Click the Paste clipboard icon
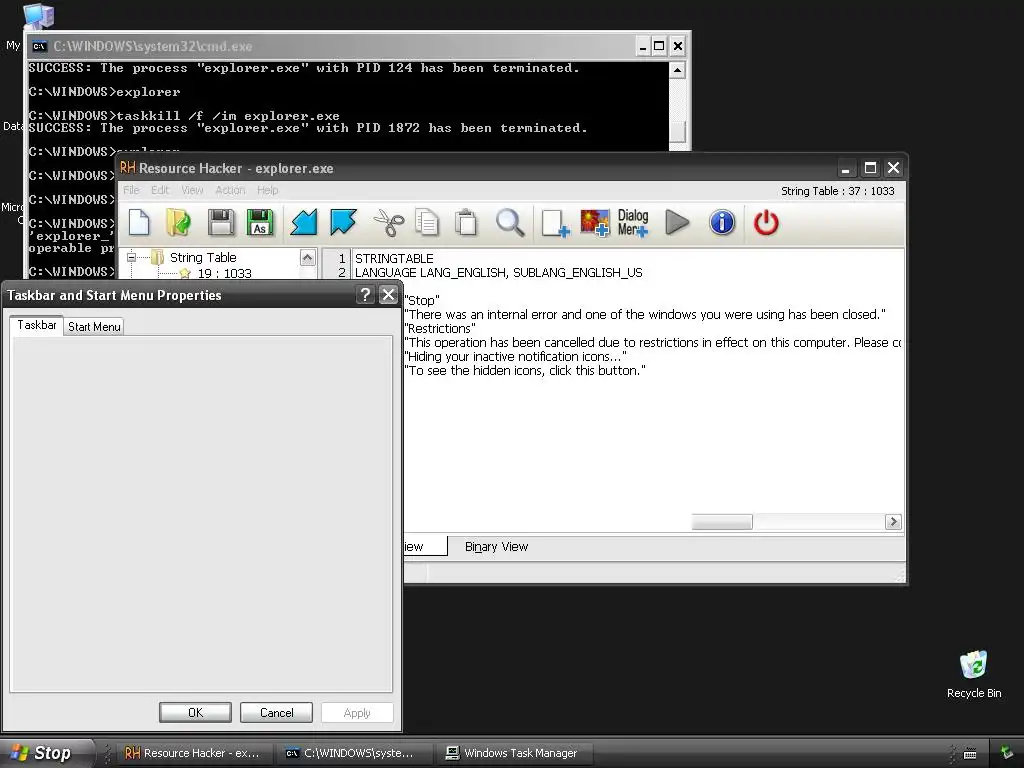The width and height of the screenshot is (1024, 768). tap(466, 223)
